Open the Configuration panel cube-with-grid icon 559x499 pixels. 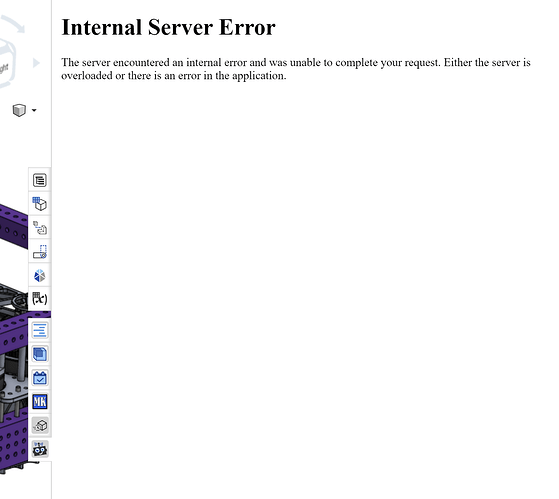40,204
